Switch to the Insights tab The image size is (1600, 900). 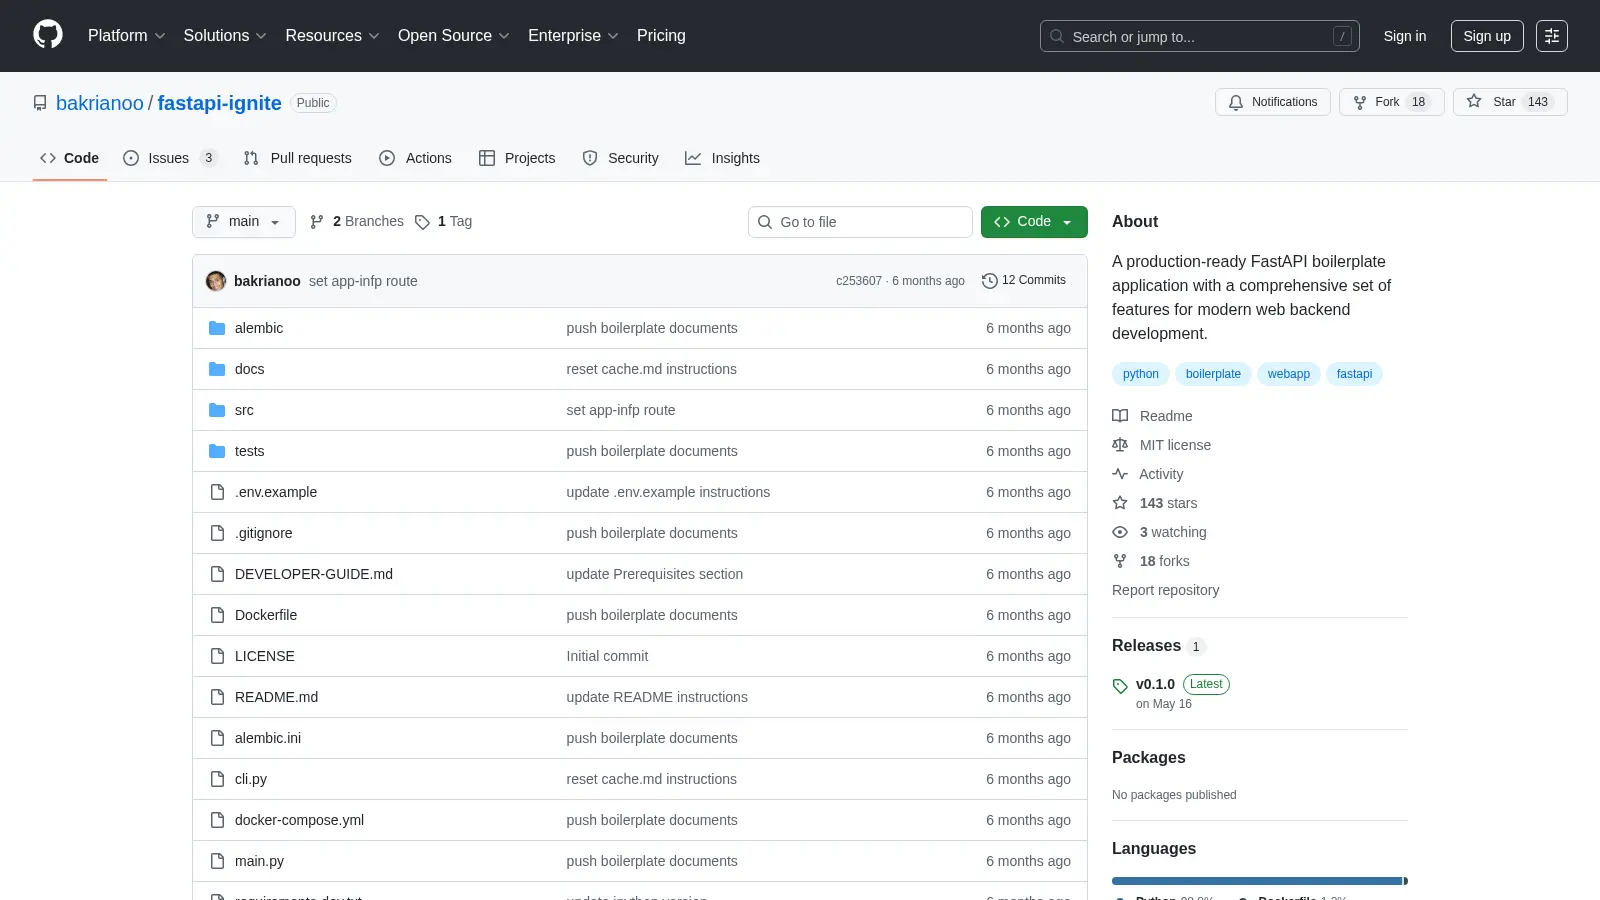(722, 158)
